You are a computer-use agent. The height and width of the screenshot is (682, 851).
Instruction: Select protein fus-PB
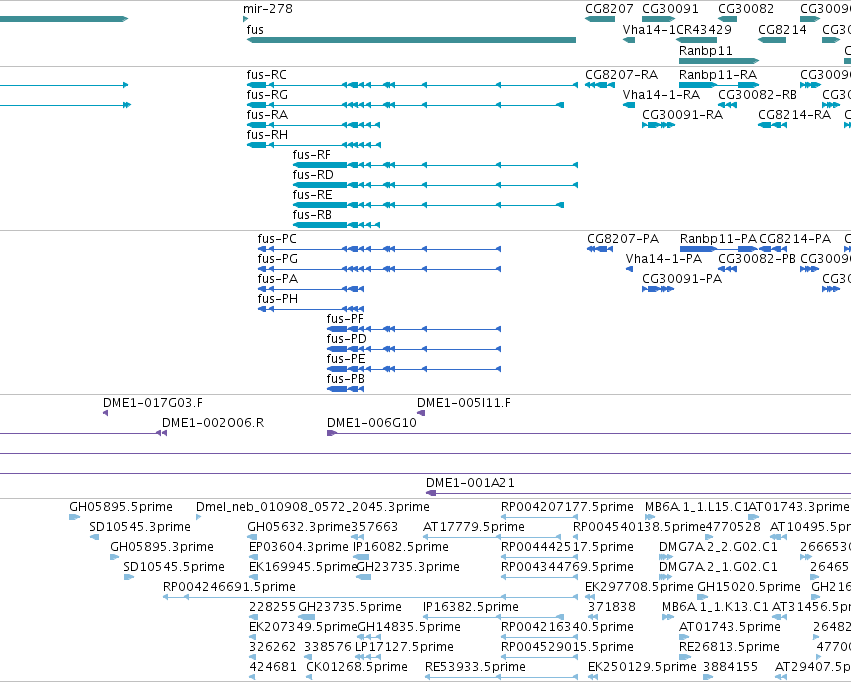click(345, 389)
